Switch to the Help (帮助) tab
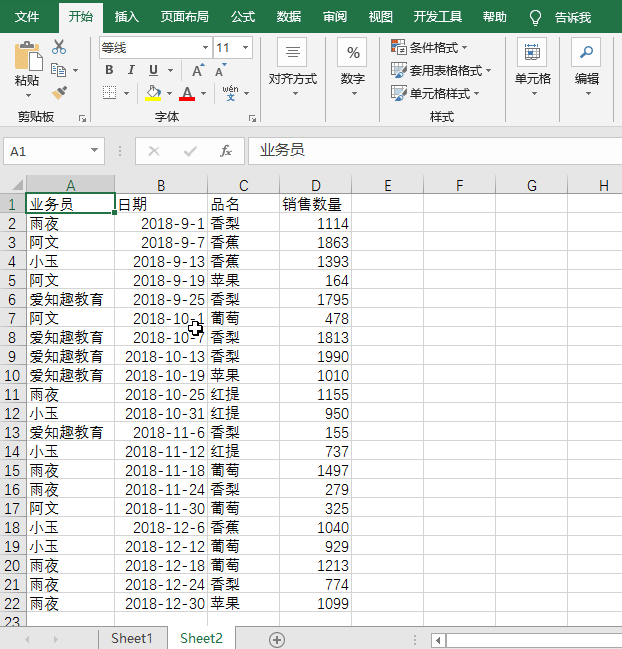The width and height of the screenshot is (622, 649). (495, 17)
